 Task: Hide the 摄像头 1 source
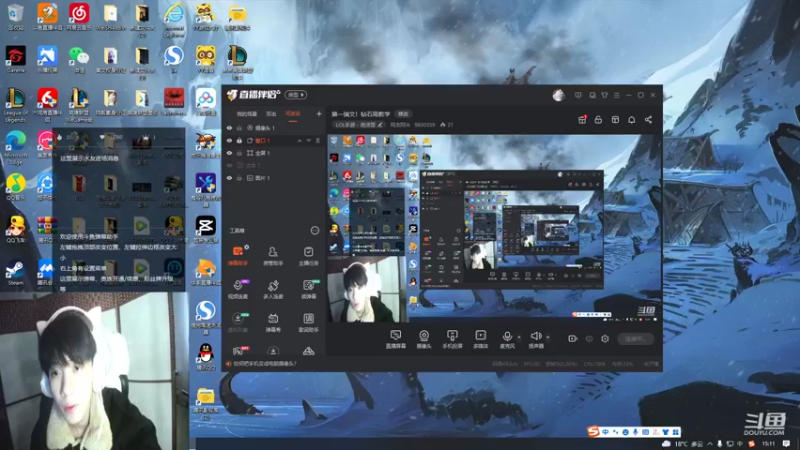point(230,128)
